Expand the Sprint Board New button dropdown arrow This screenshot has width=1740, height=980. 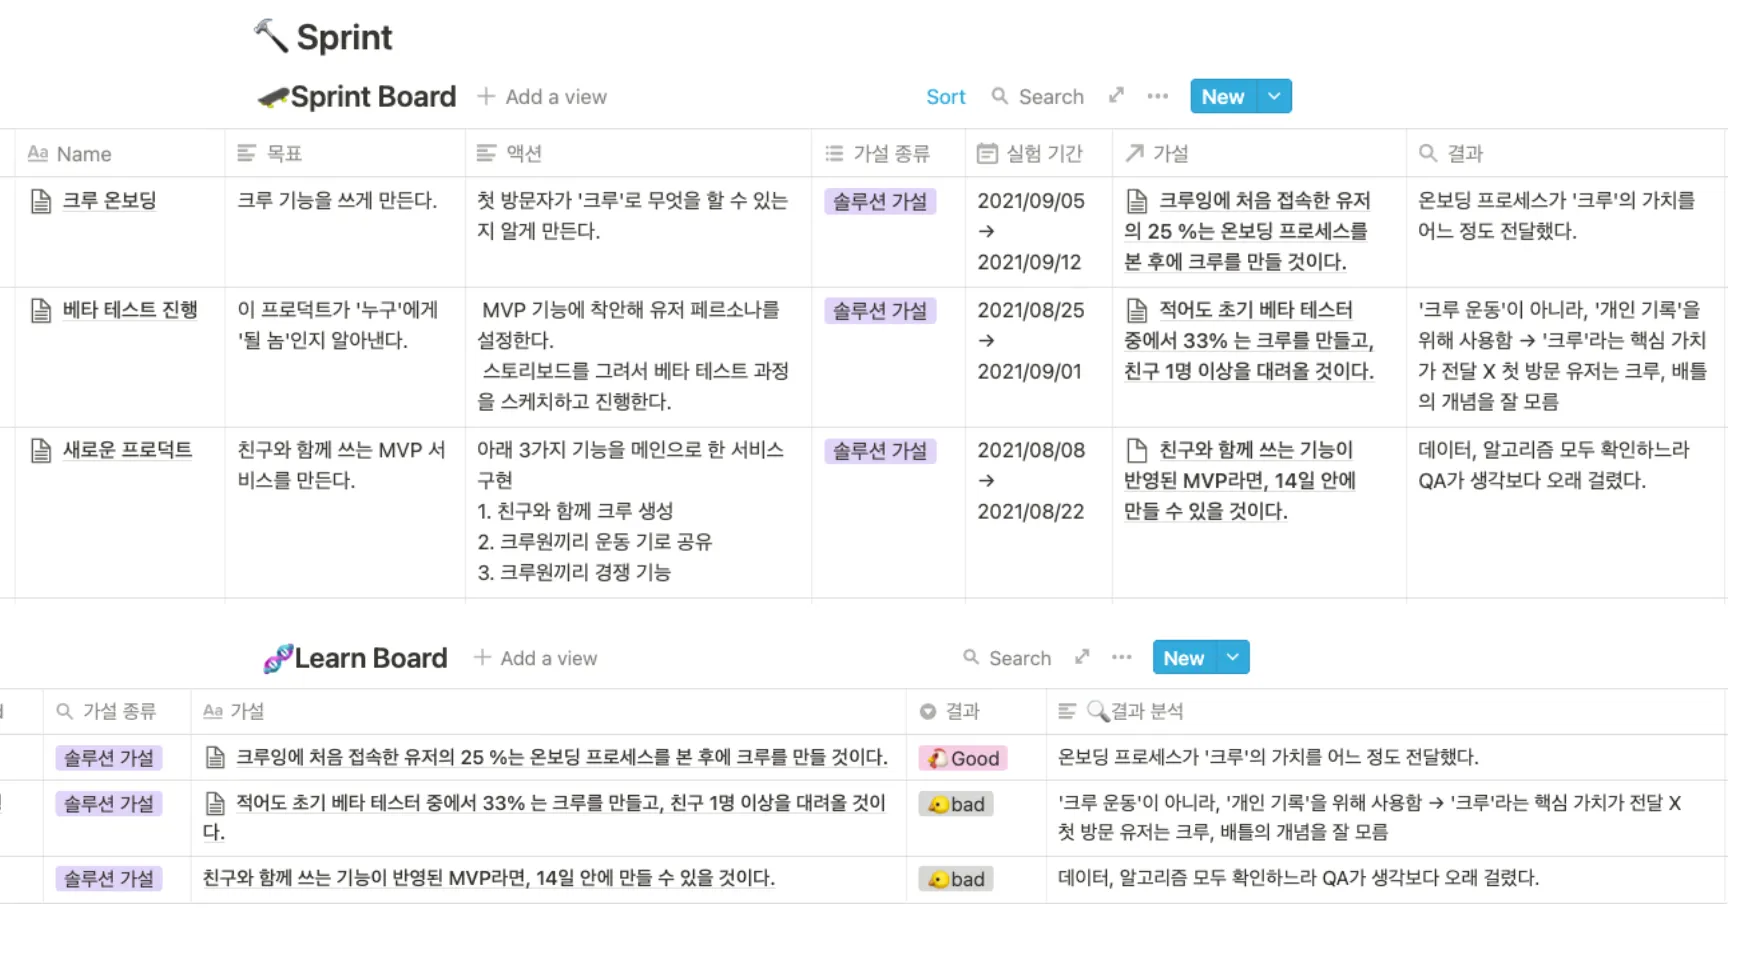click(x=1274, y=96)
